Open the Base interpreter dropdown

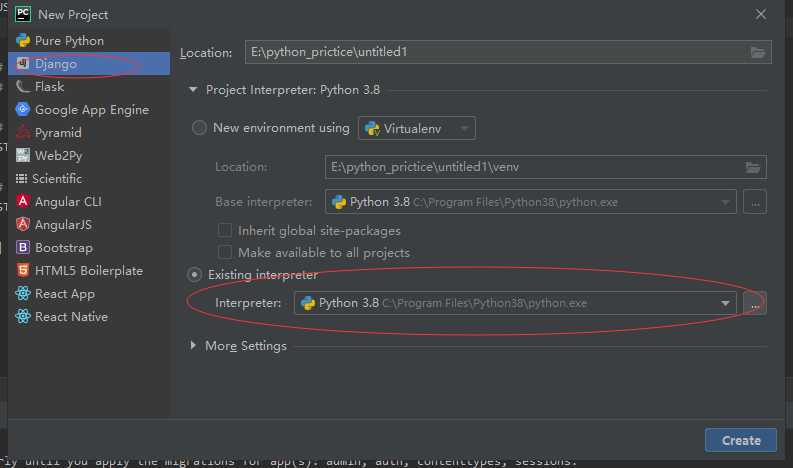(x=531, y=202)
